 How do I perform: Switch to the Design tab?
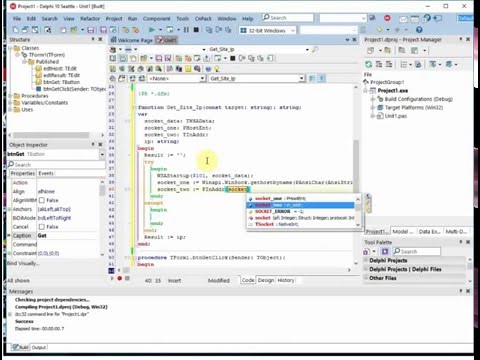coord(266,280)
